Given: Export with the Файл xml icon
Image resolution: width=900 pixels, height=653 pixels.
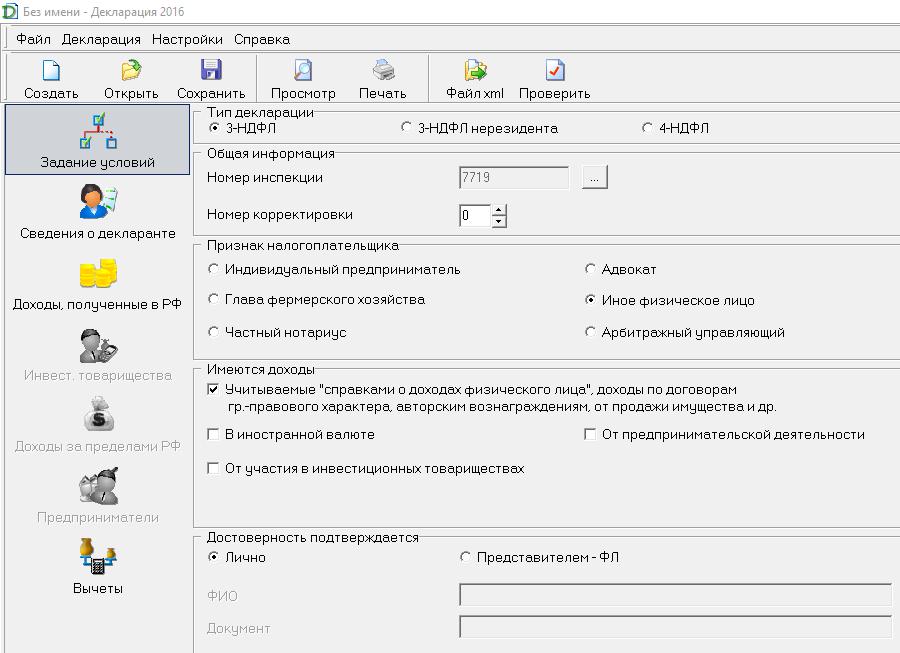Looking at the screenshot, I should tap(475, 70).
